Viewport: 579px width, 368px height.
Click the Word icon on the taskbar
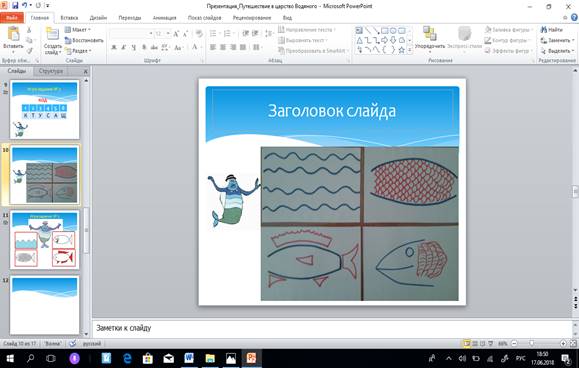click(189, 358)
